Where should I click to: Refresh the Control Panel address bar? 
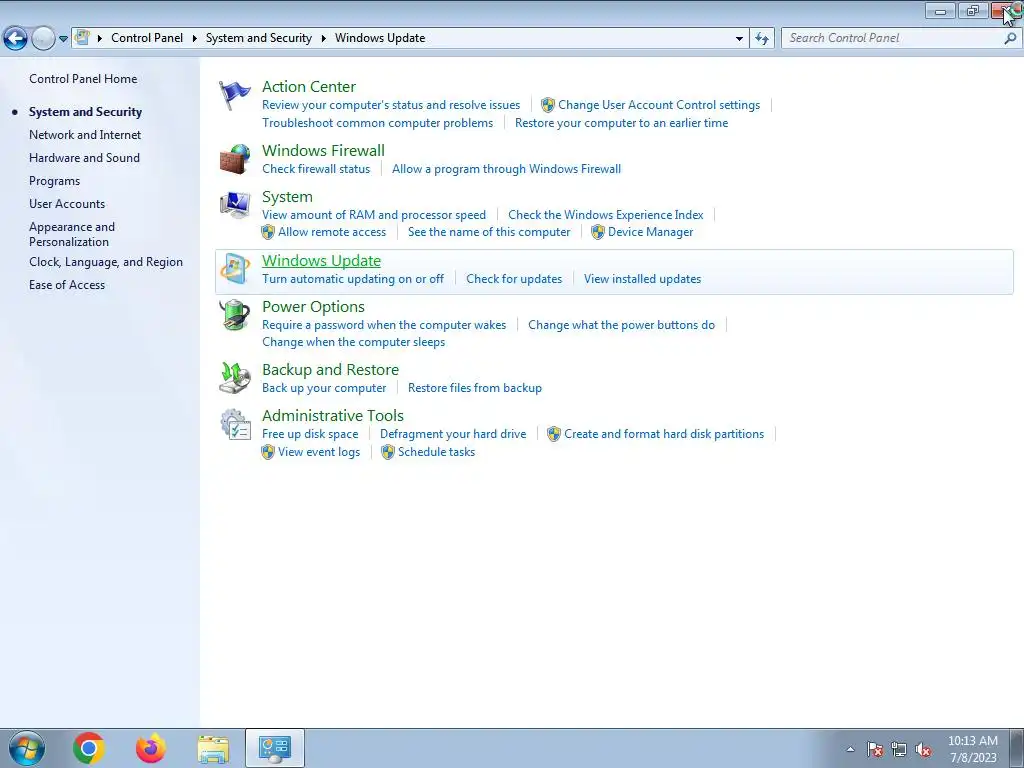762,39
